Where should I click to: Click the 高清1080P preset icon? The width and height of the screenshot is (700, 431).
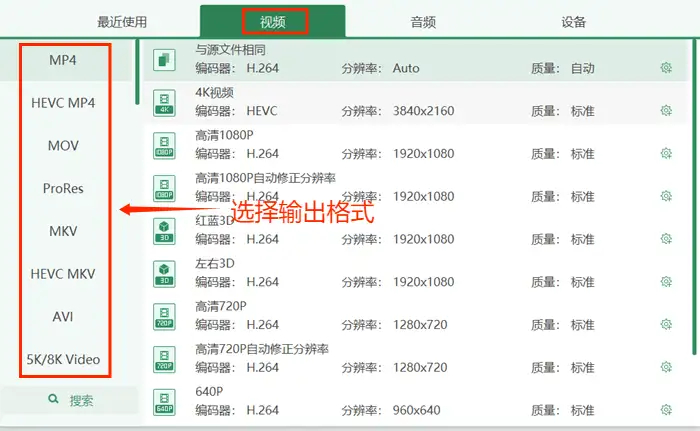(164, 146)
